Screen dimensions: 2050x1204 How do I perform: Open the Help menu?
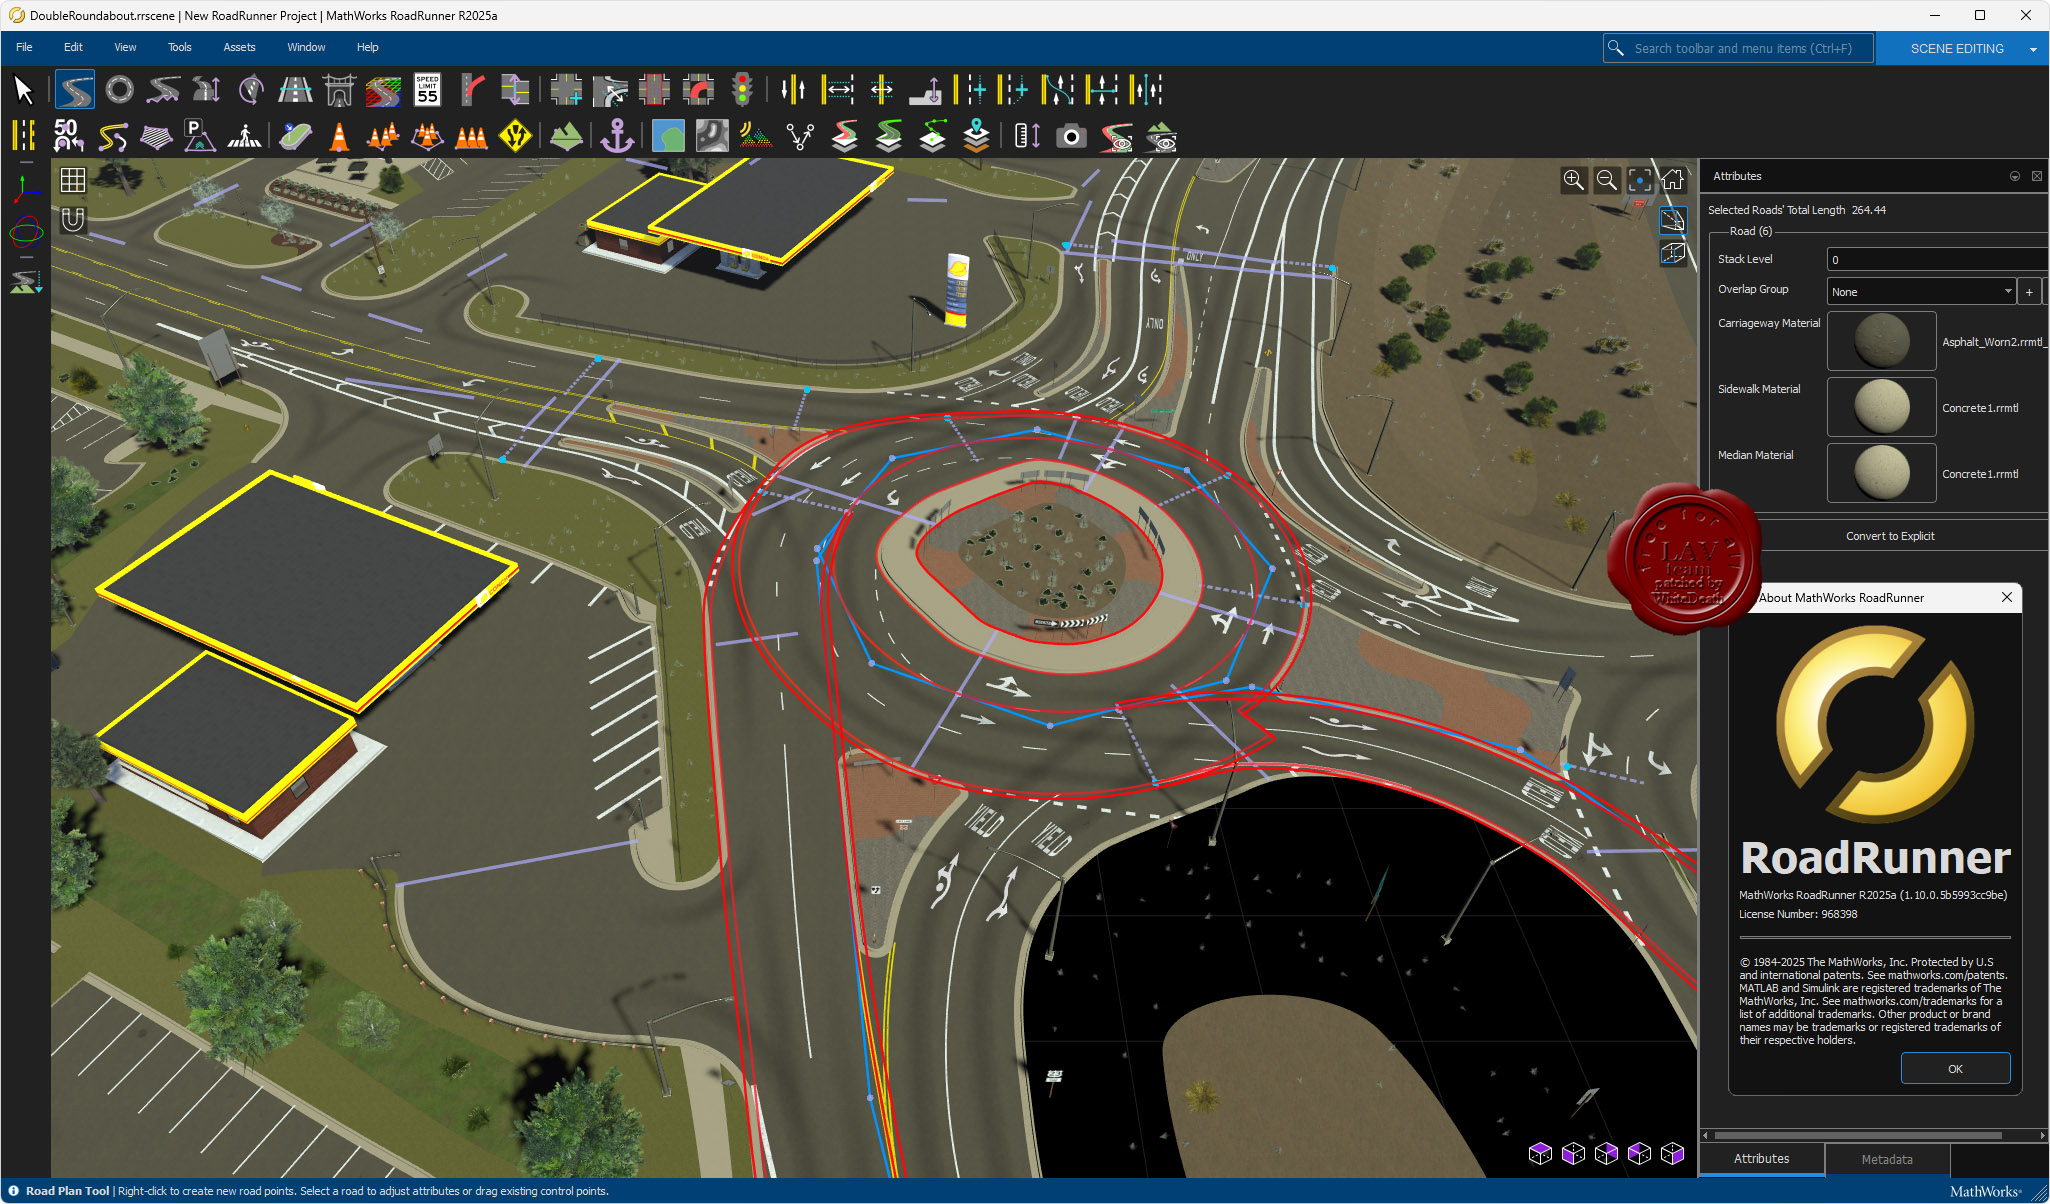pyautogui.click(x=368, y=47)
